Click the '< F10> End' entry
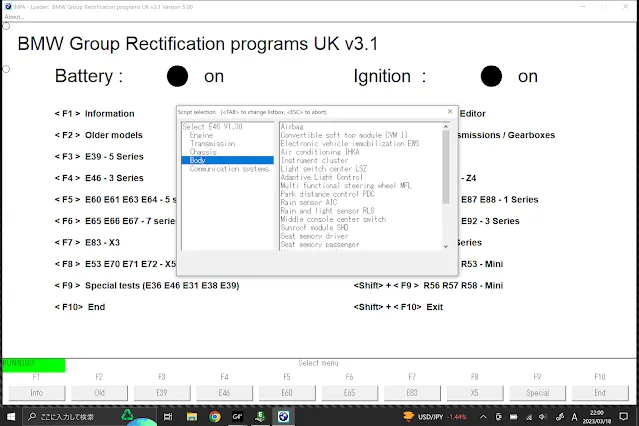639x426 pixels. (80, 307)
